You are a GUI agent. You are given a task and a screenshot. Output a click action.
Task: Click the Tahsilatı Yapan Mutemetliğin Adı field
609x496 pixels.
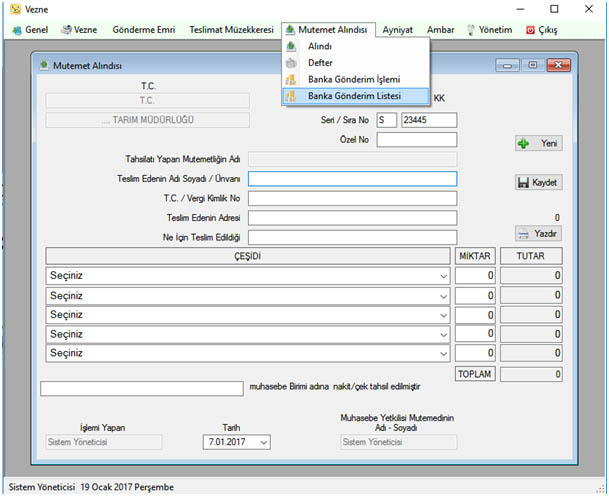352,159
